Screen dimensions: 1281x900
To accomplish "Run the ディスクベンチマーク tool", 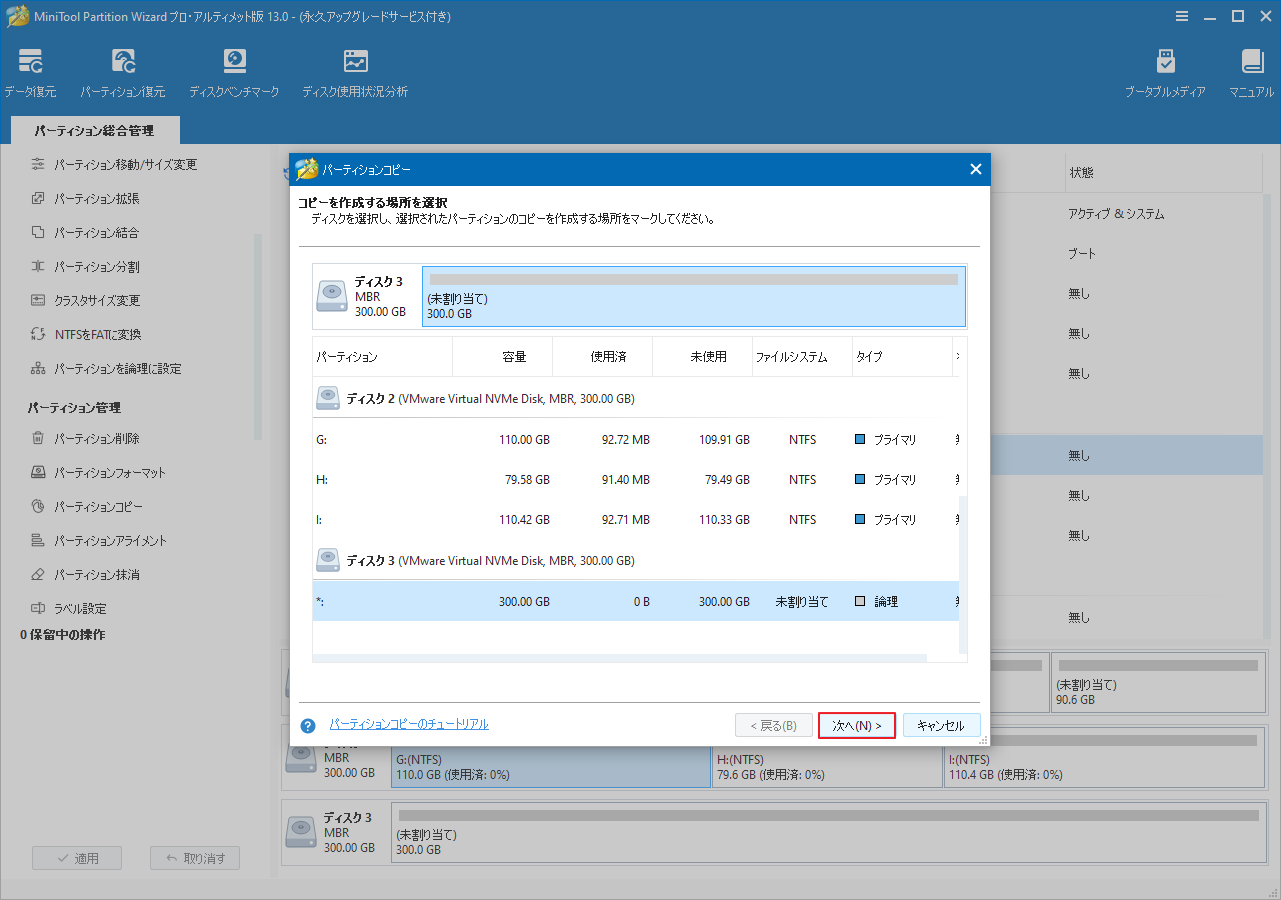I will (x=234, y=70).
